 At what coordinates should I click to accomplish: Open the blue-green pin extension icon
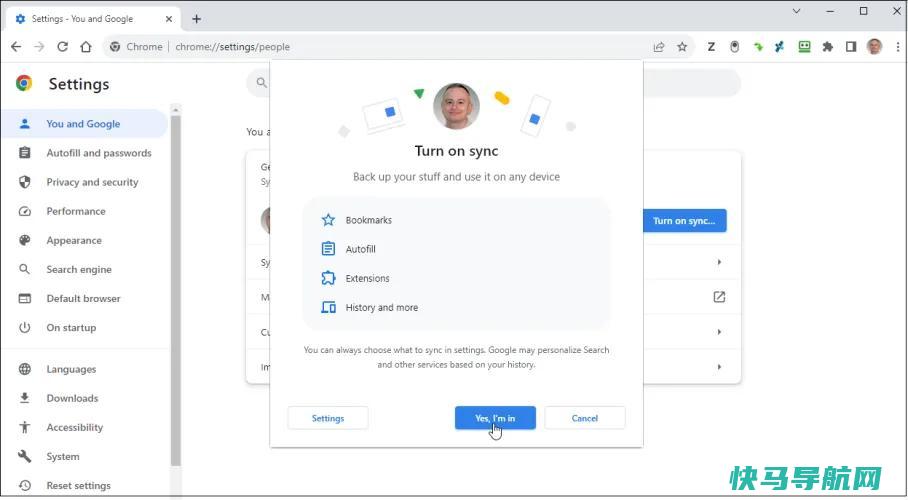coord(779,47)
